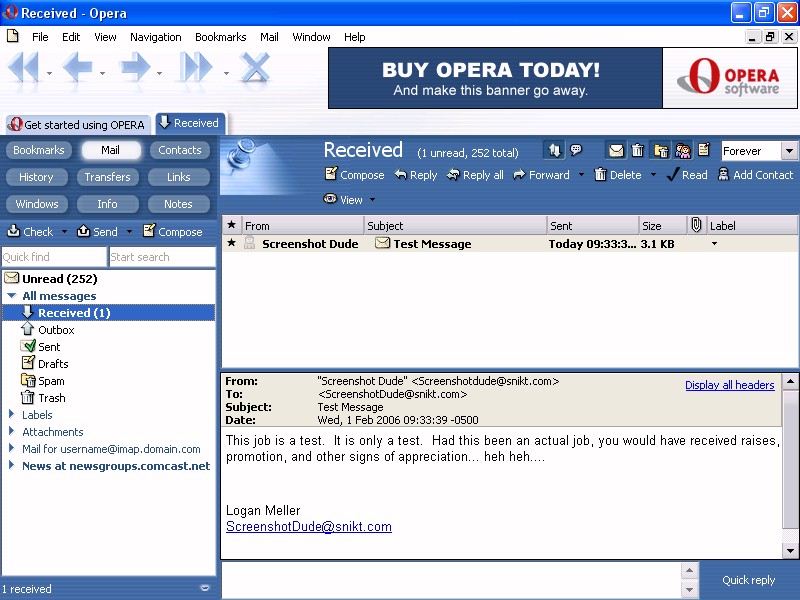This screenshot has width=800, height=600.
Task: Toggle the threaded view up-down arrows icon
Action: click(555, 150)
